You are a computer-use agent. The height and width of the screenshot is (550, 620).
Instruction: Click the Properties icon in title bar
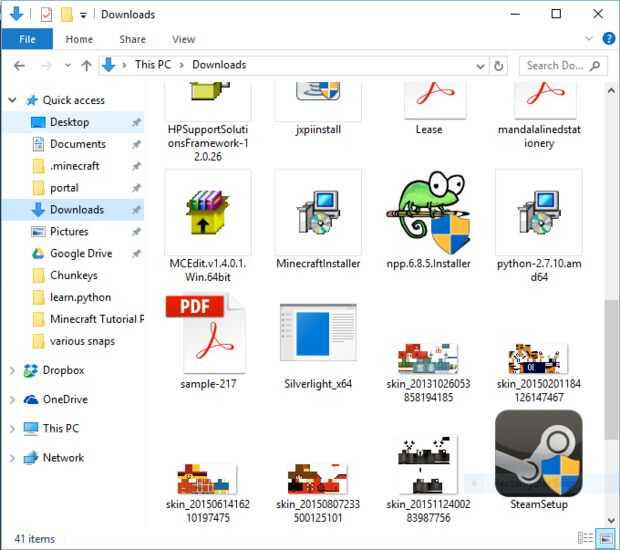click(46, 15)
